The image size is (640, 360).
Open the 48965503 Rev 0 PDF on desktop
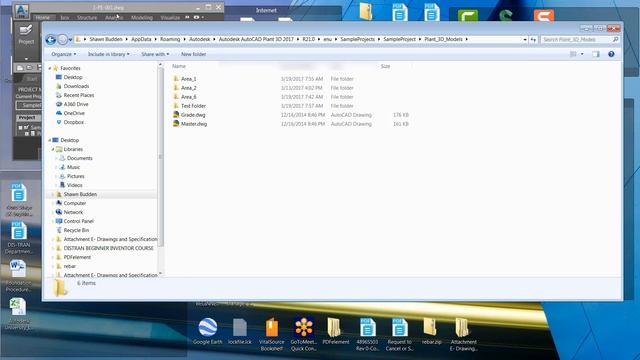point(367,335)
